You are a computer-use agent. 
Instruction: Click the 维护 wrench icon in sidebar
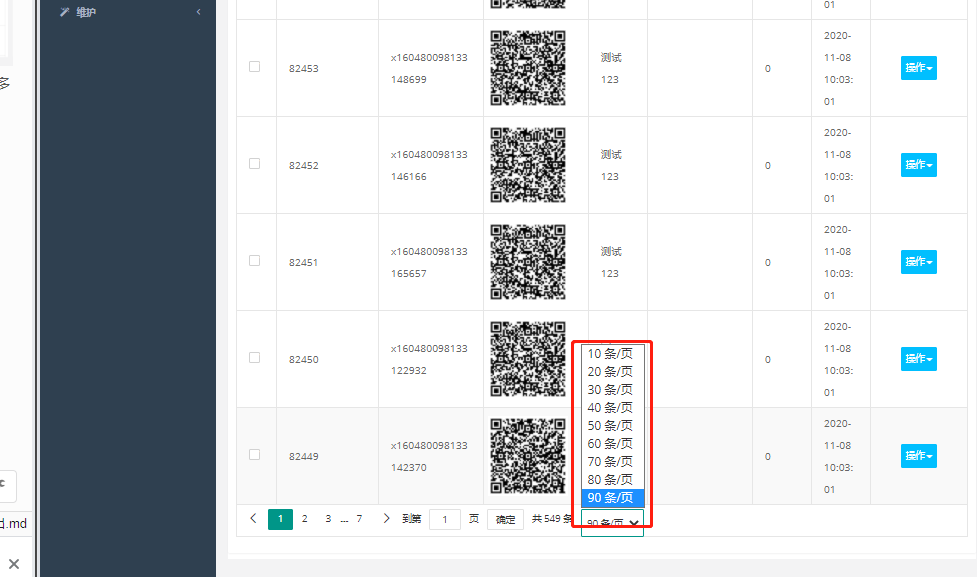[x=64, y=12]
